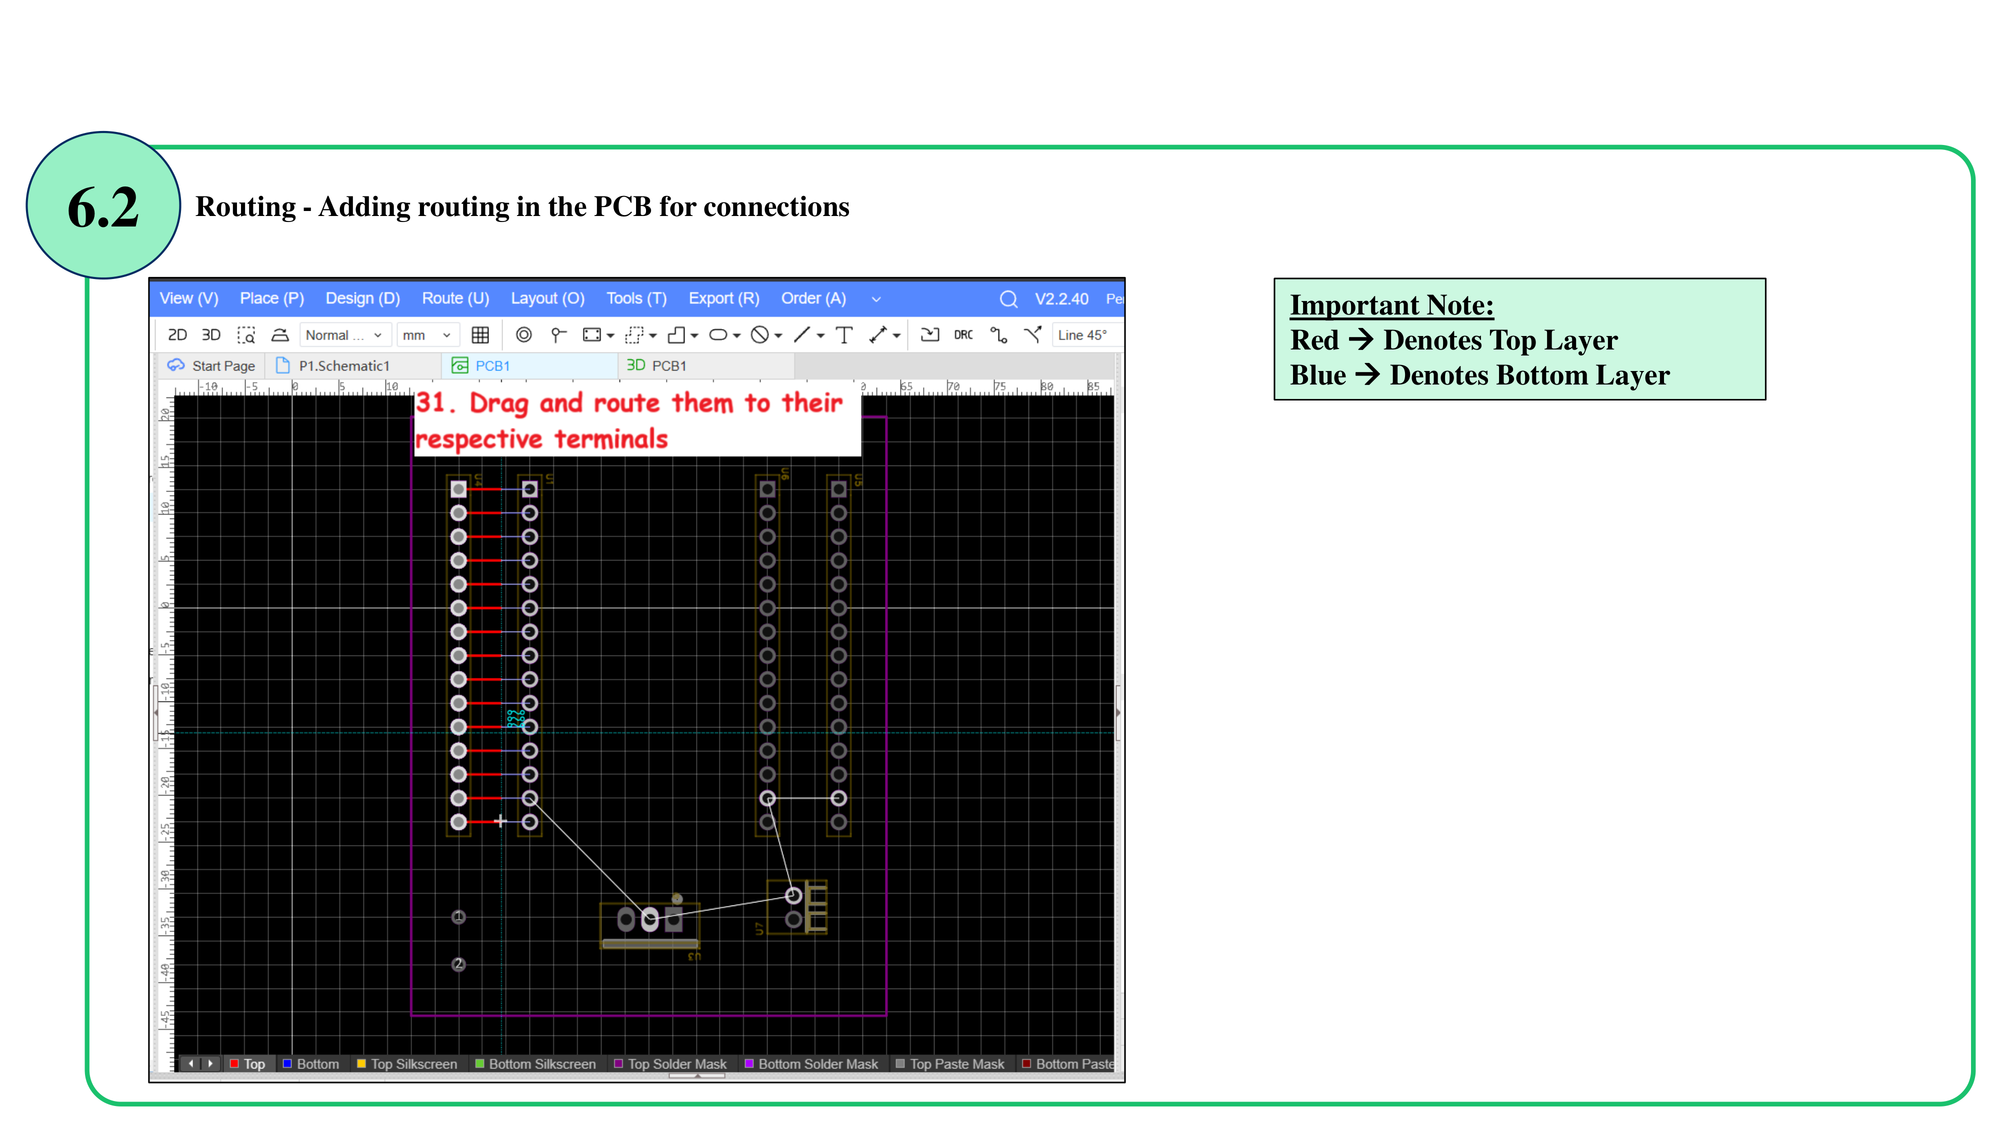Select the dashed fill region tool
2000x1125 pixels.
(634, 335)
